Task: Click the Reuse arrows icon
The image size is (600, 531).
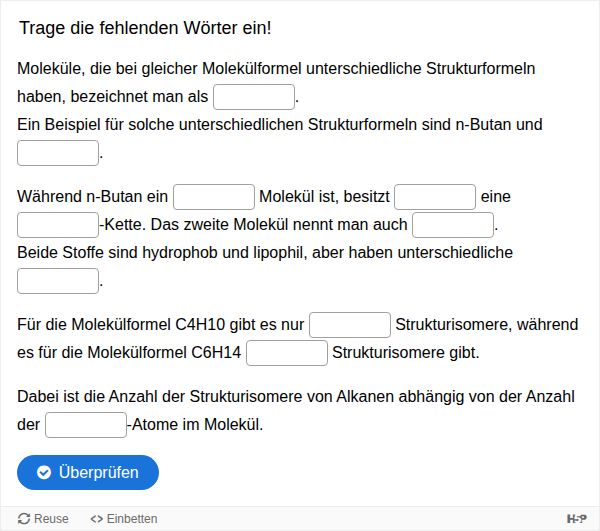Action: click(x=24, y=519)
